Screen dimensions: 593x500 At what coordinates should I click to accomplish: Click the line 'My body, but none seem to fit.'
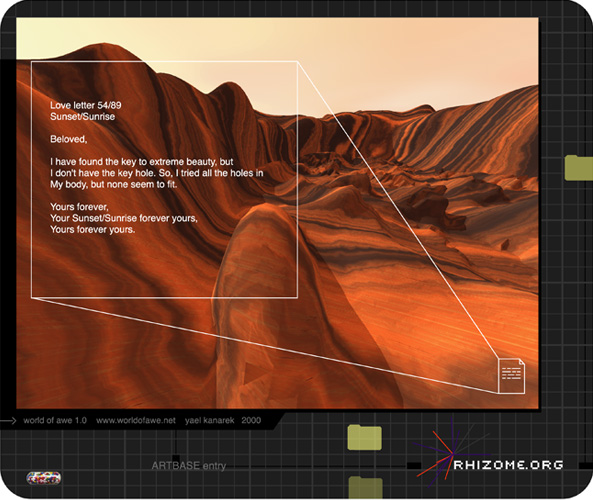[113, 185]
